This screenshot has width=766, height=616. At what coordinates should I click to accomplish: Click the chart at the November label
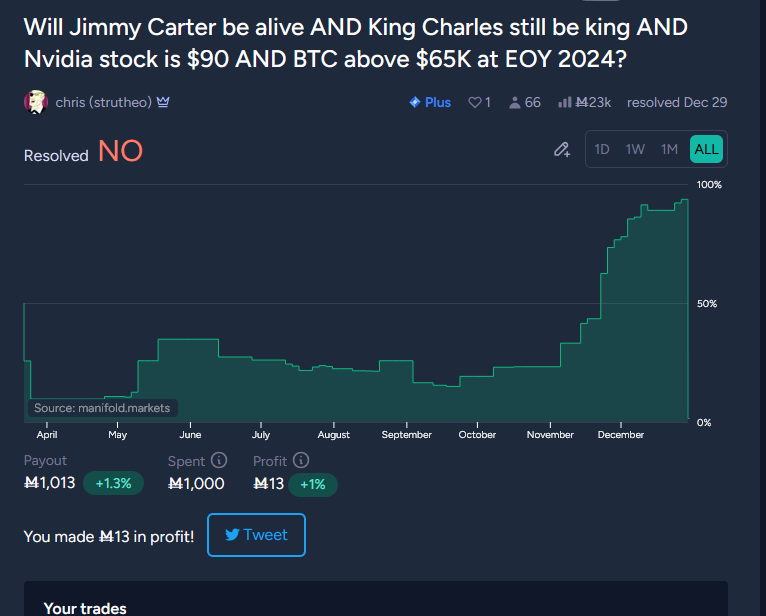pyautogui.click(x=550, y=435)
